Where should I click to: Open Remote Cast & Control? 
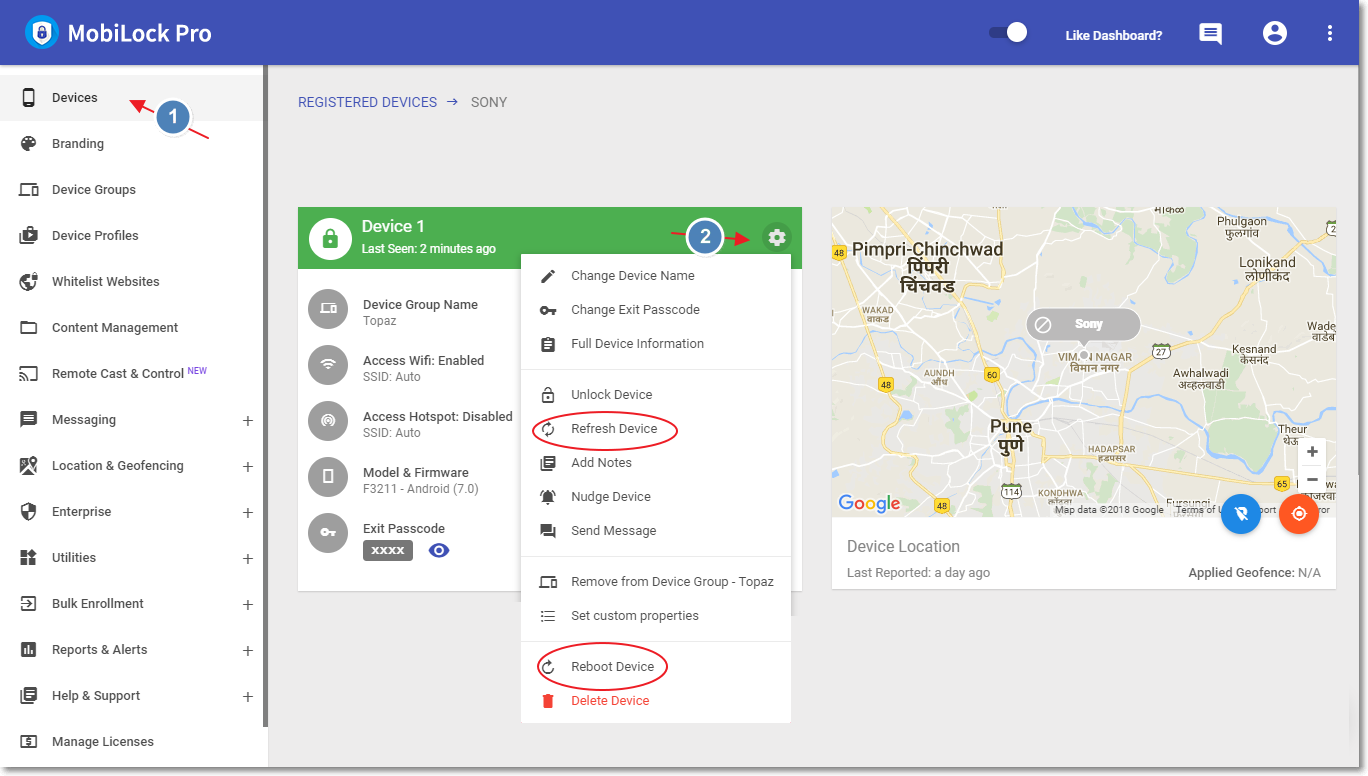(x=131, y=374)
